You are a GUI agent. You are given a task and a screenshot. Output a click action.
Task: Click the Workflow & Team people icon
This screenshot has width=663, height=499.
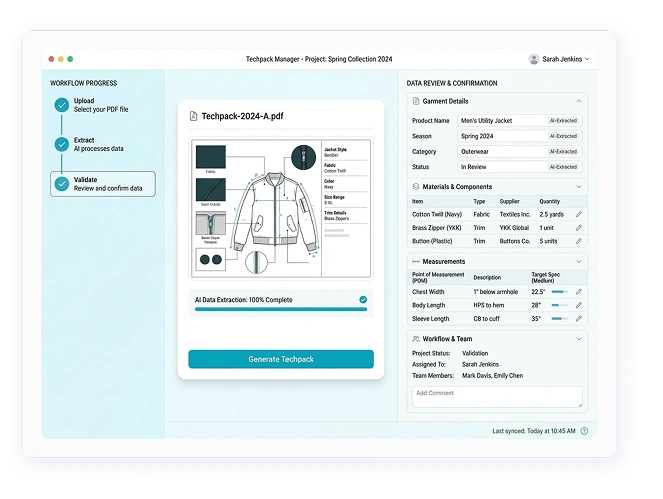tap(416, 339)
